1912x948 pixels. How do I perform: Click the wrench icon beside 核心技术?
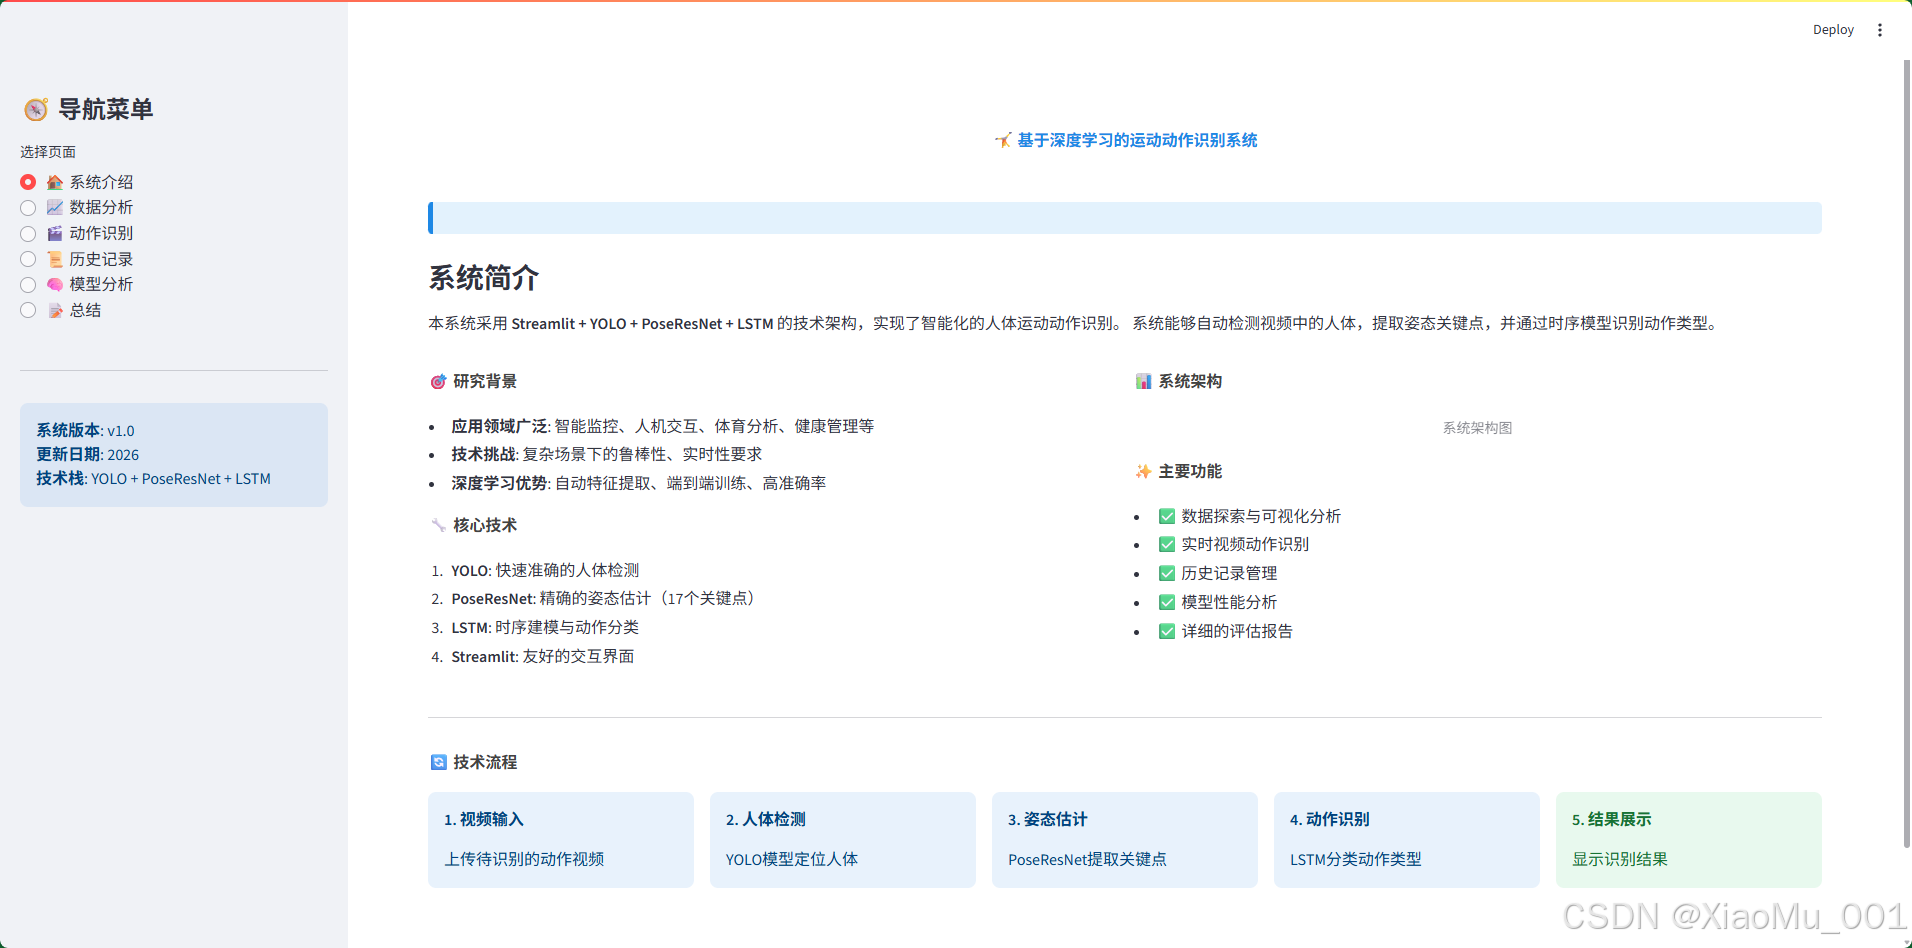(438, 525)
